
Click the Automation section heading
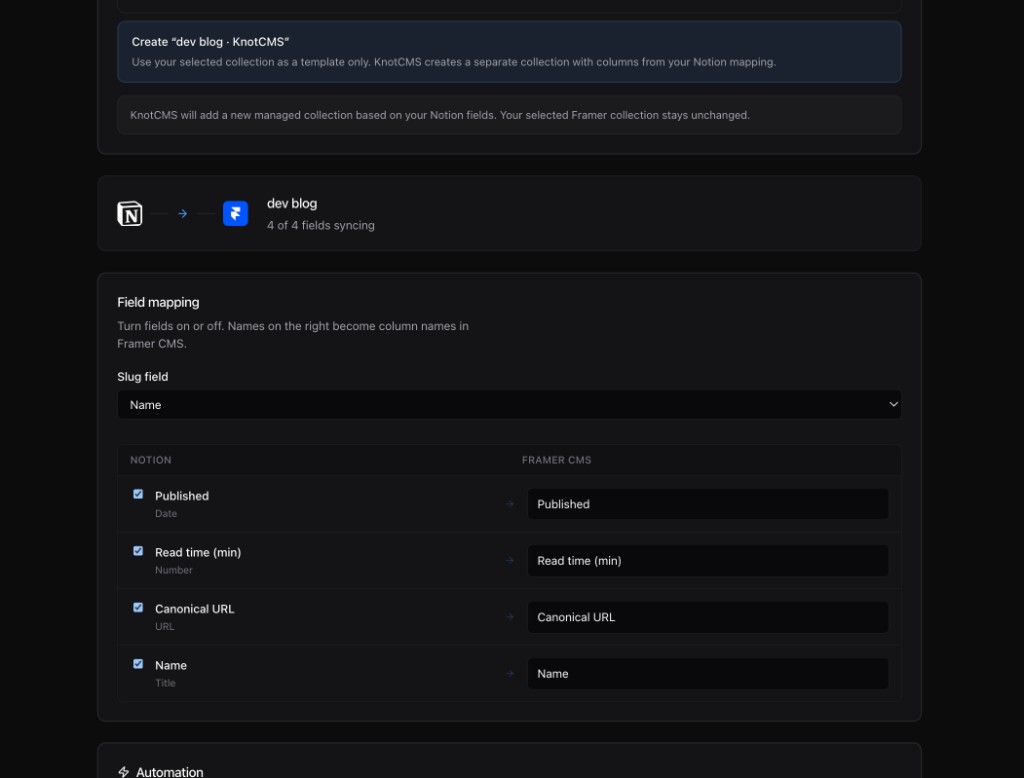[x=170, y=772]
